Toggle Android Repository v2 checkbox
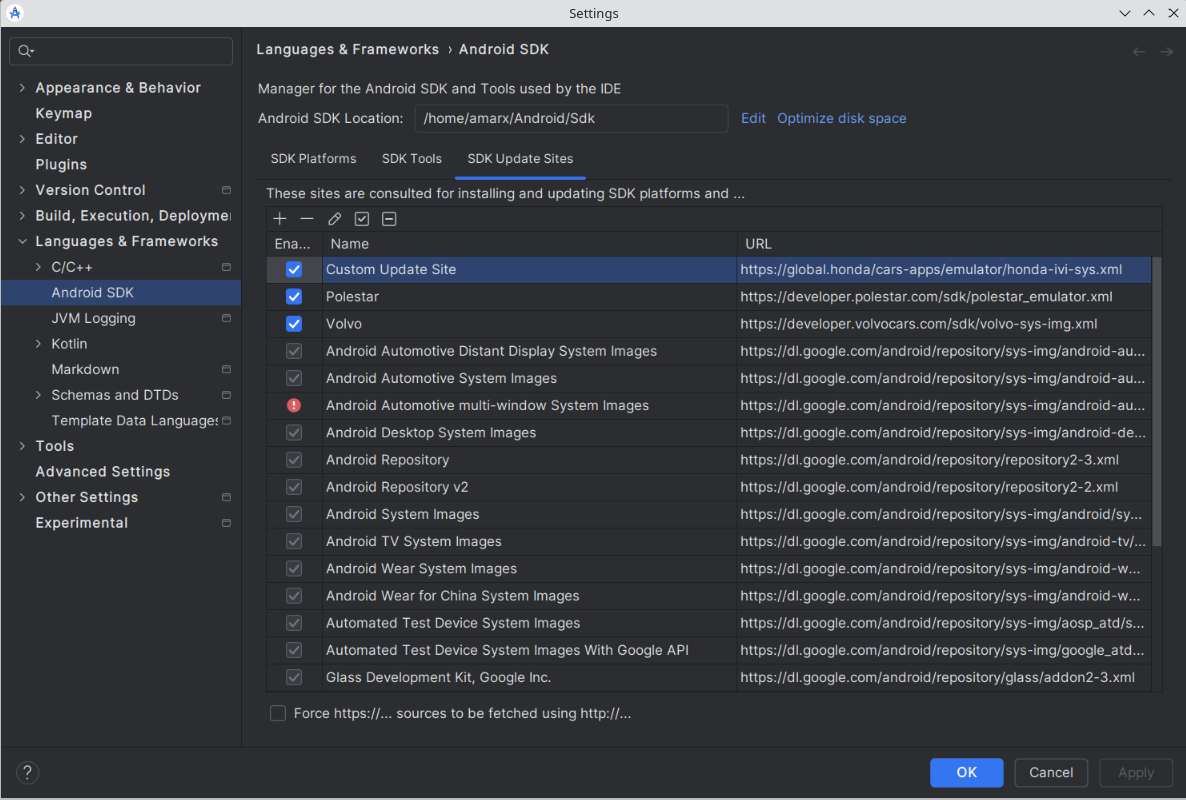Screen dimensions: 1186x800 point(294,487)
